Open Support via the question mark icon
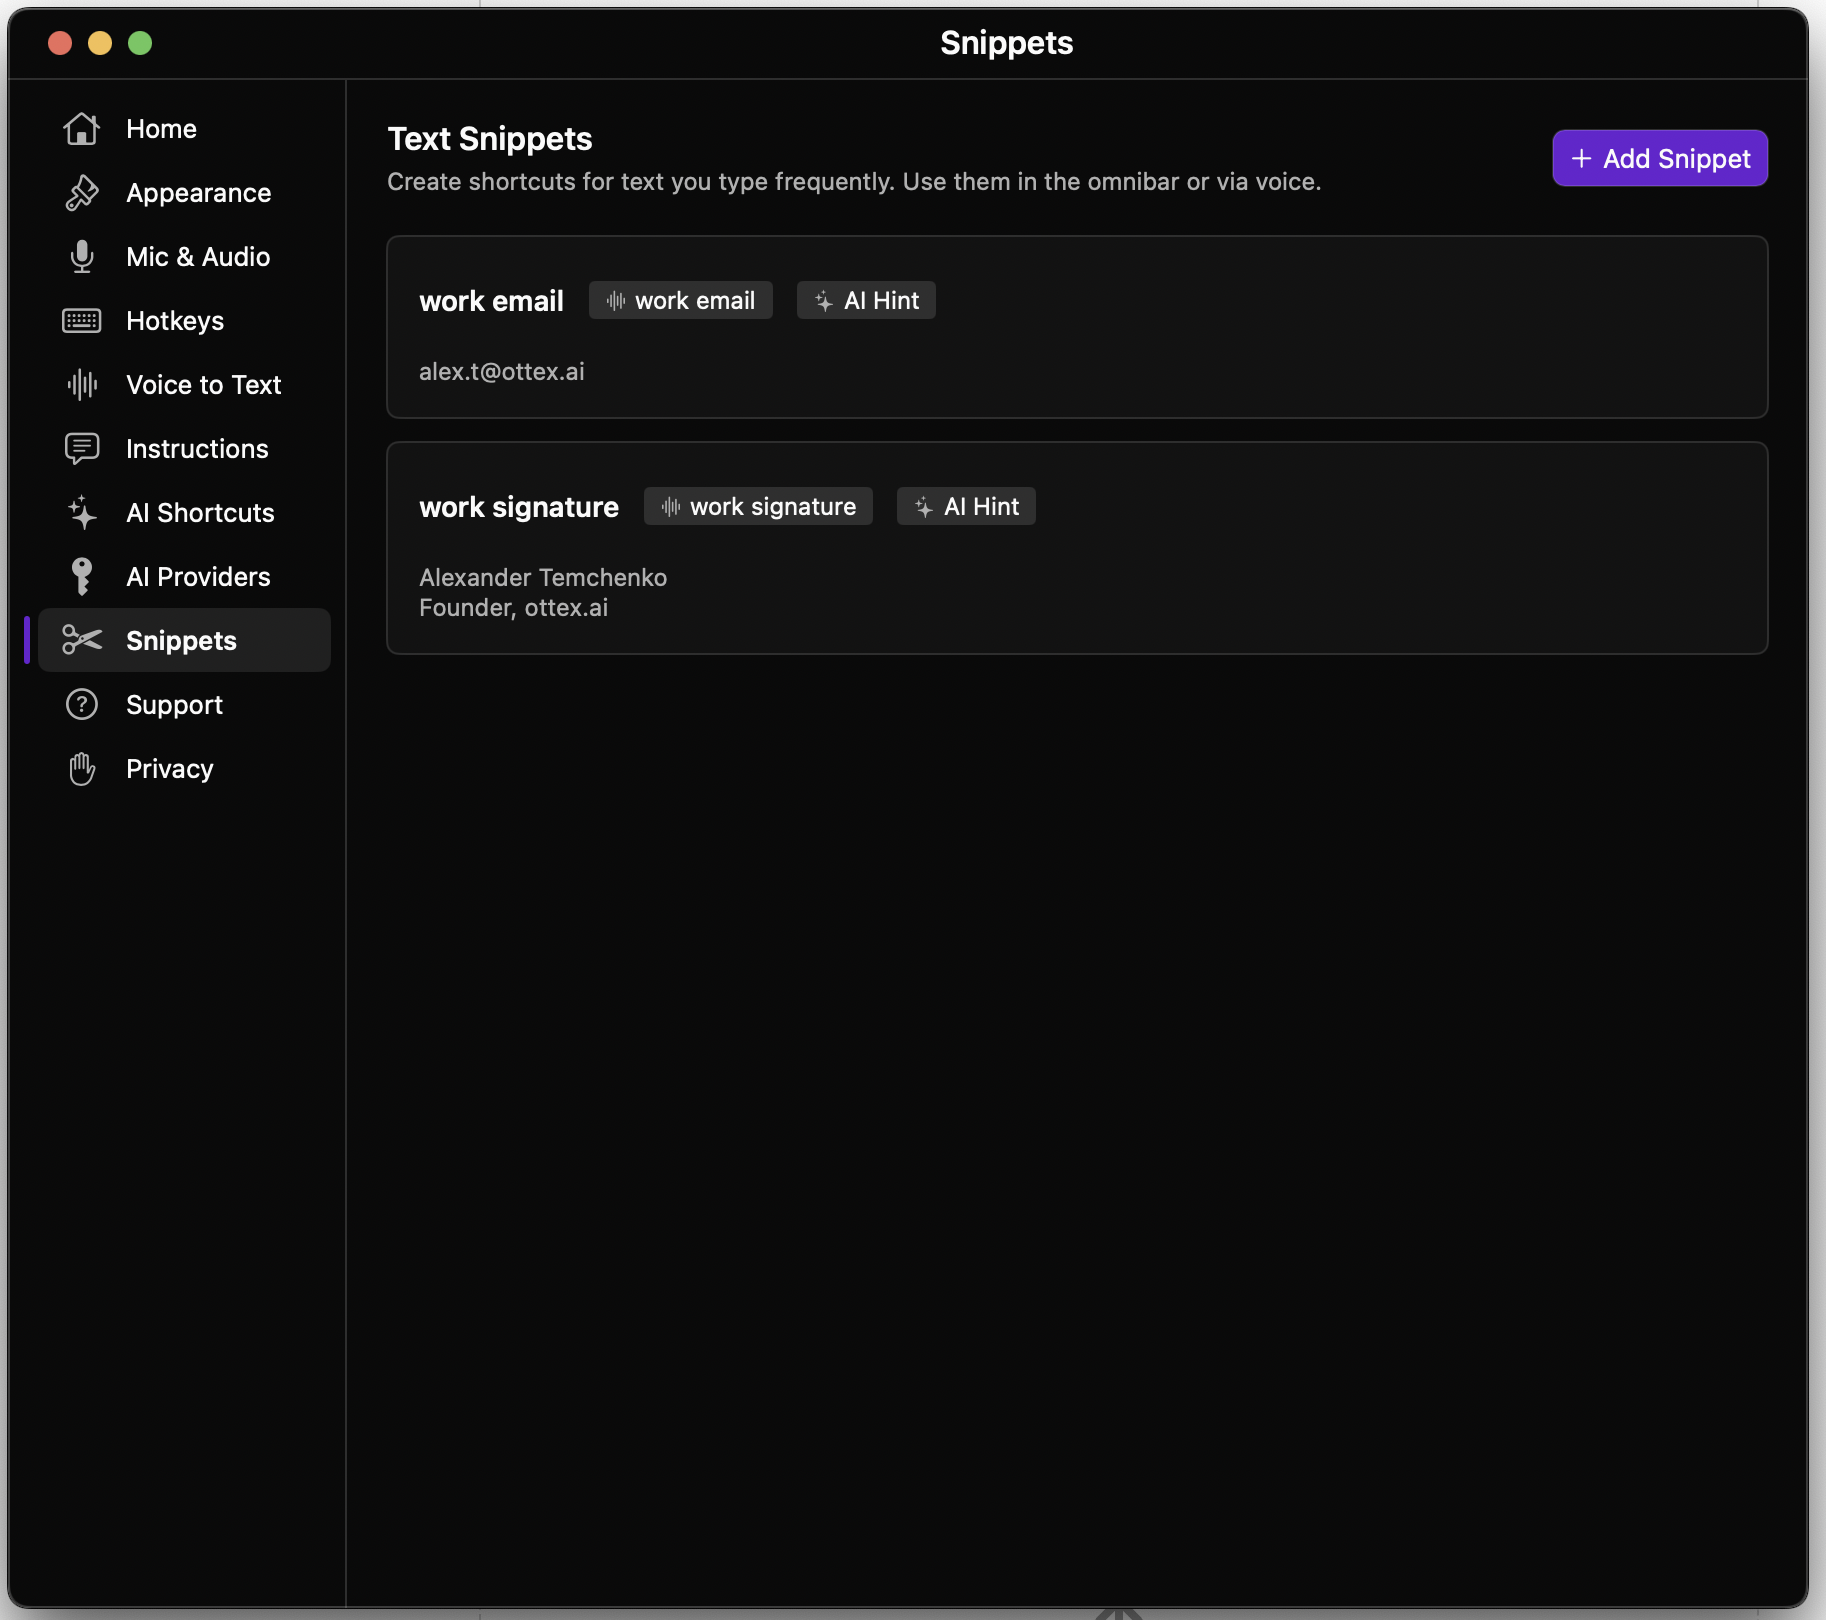 [82, 704]
